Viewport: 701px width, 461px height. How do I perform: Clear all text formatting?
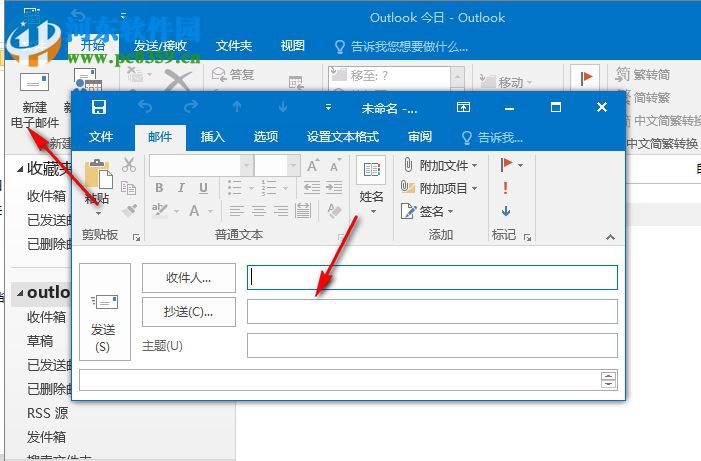[x=334, y=210]
